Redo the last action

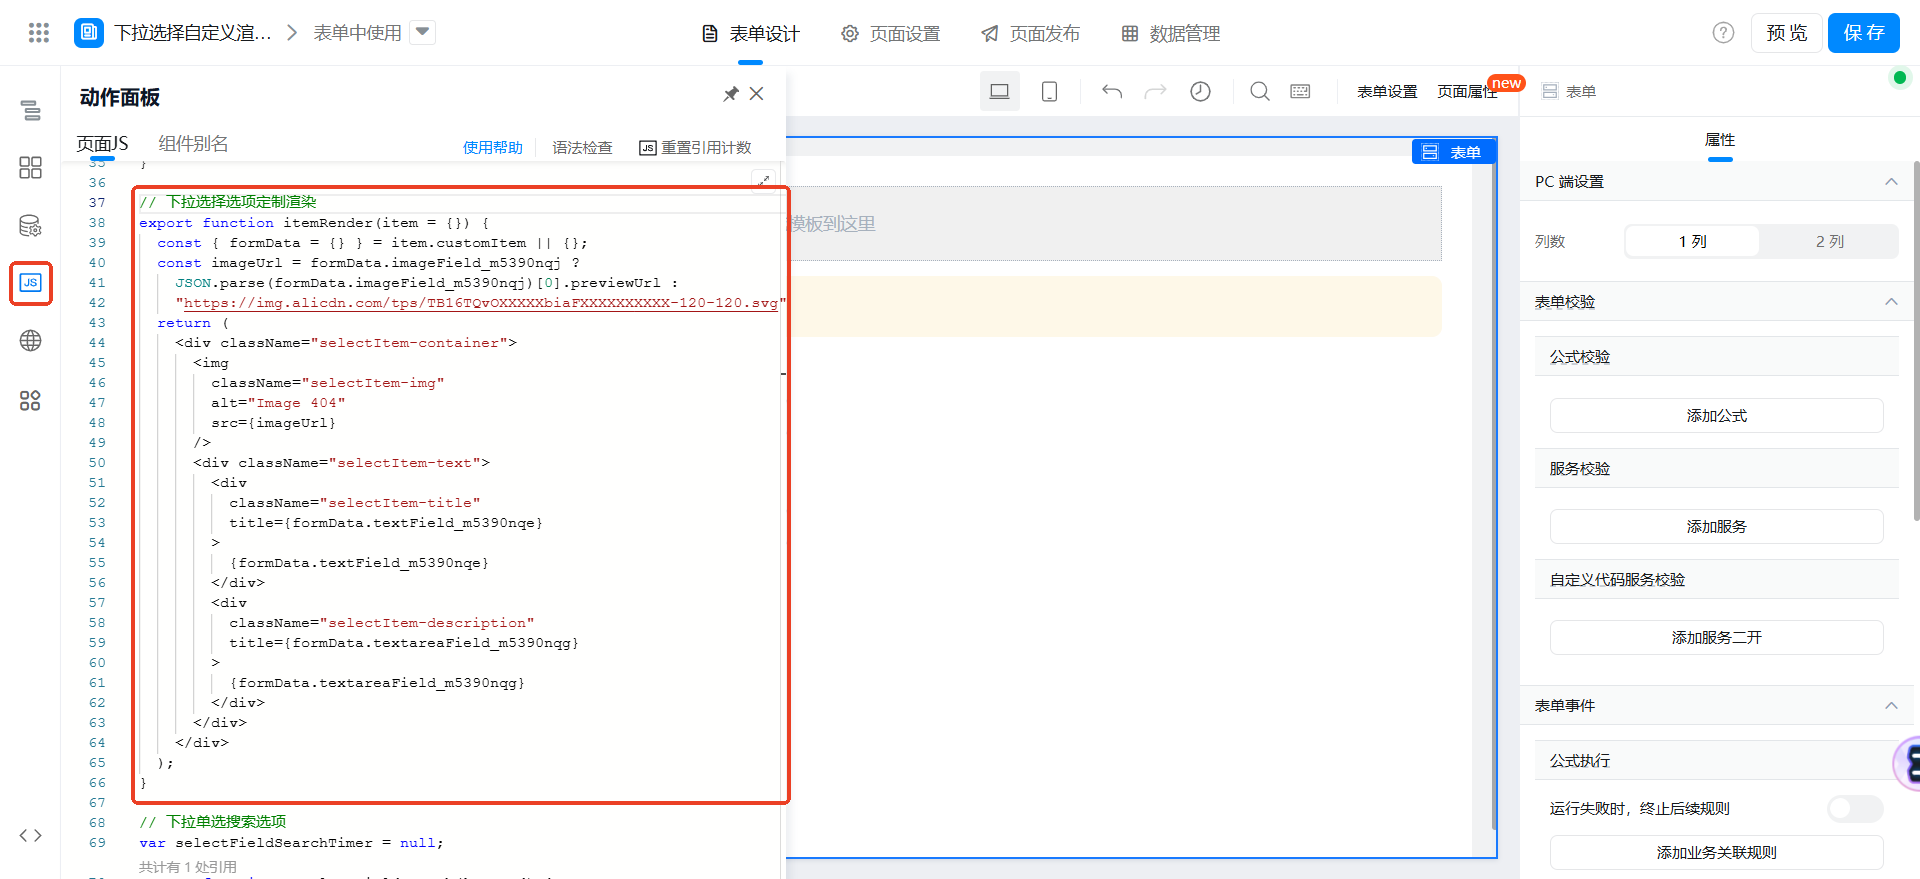tap(1155, 91)
